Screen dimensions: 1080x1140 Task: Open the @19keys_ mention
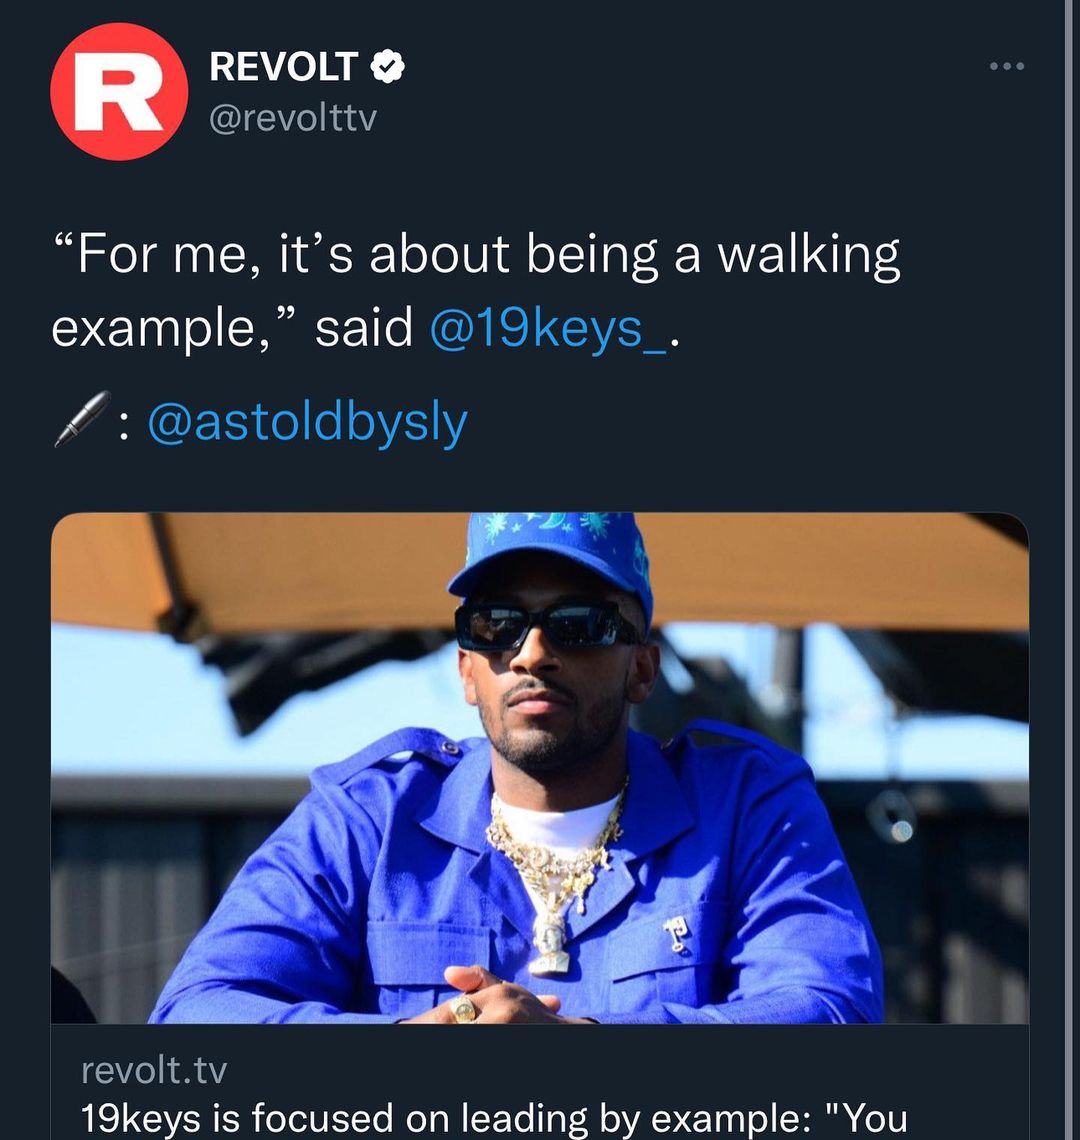[x=548, y=327]
